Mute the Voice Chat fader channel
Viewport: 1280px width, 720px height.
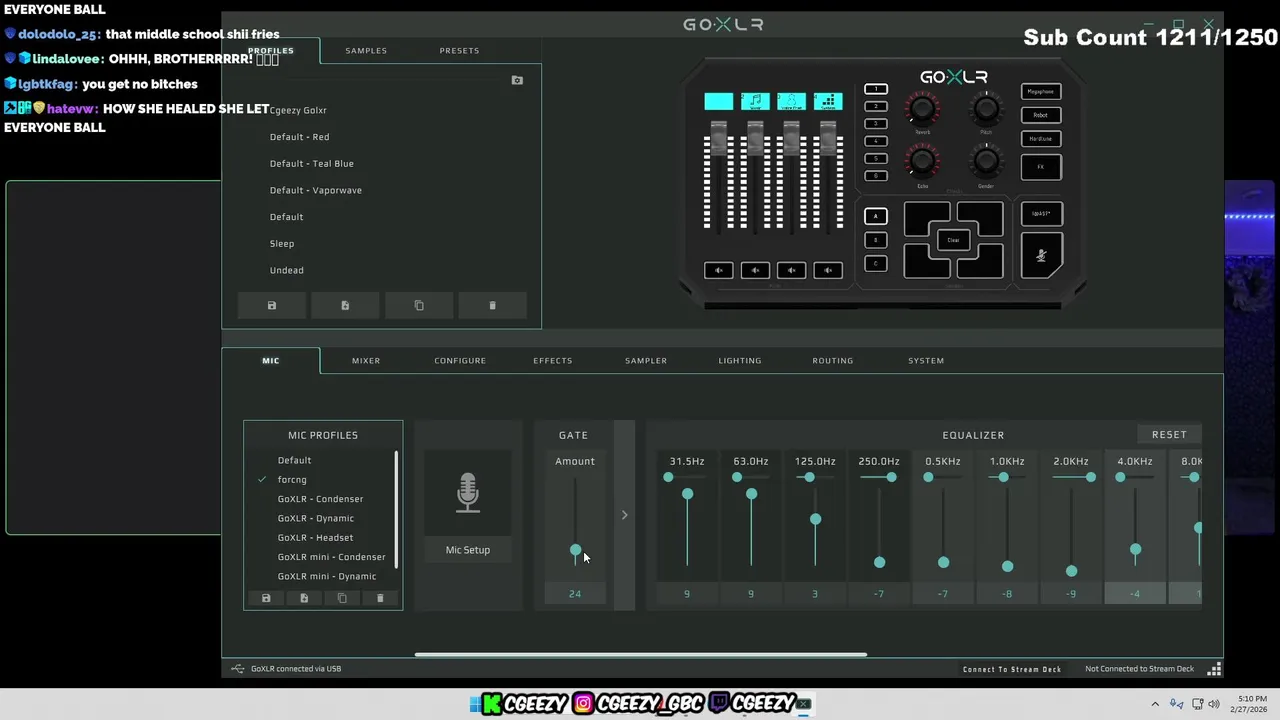coord(791,270)
